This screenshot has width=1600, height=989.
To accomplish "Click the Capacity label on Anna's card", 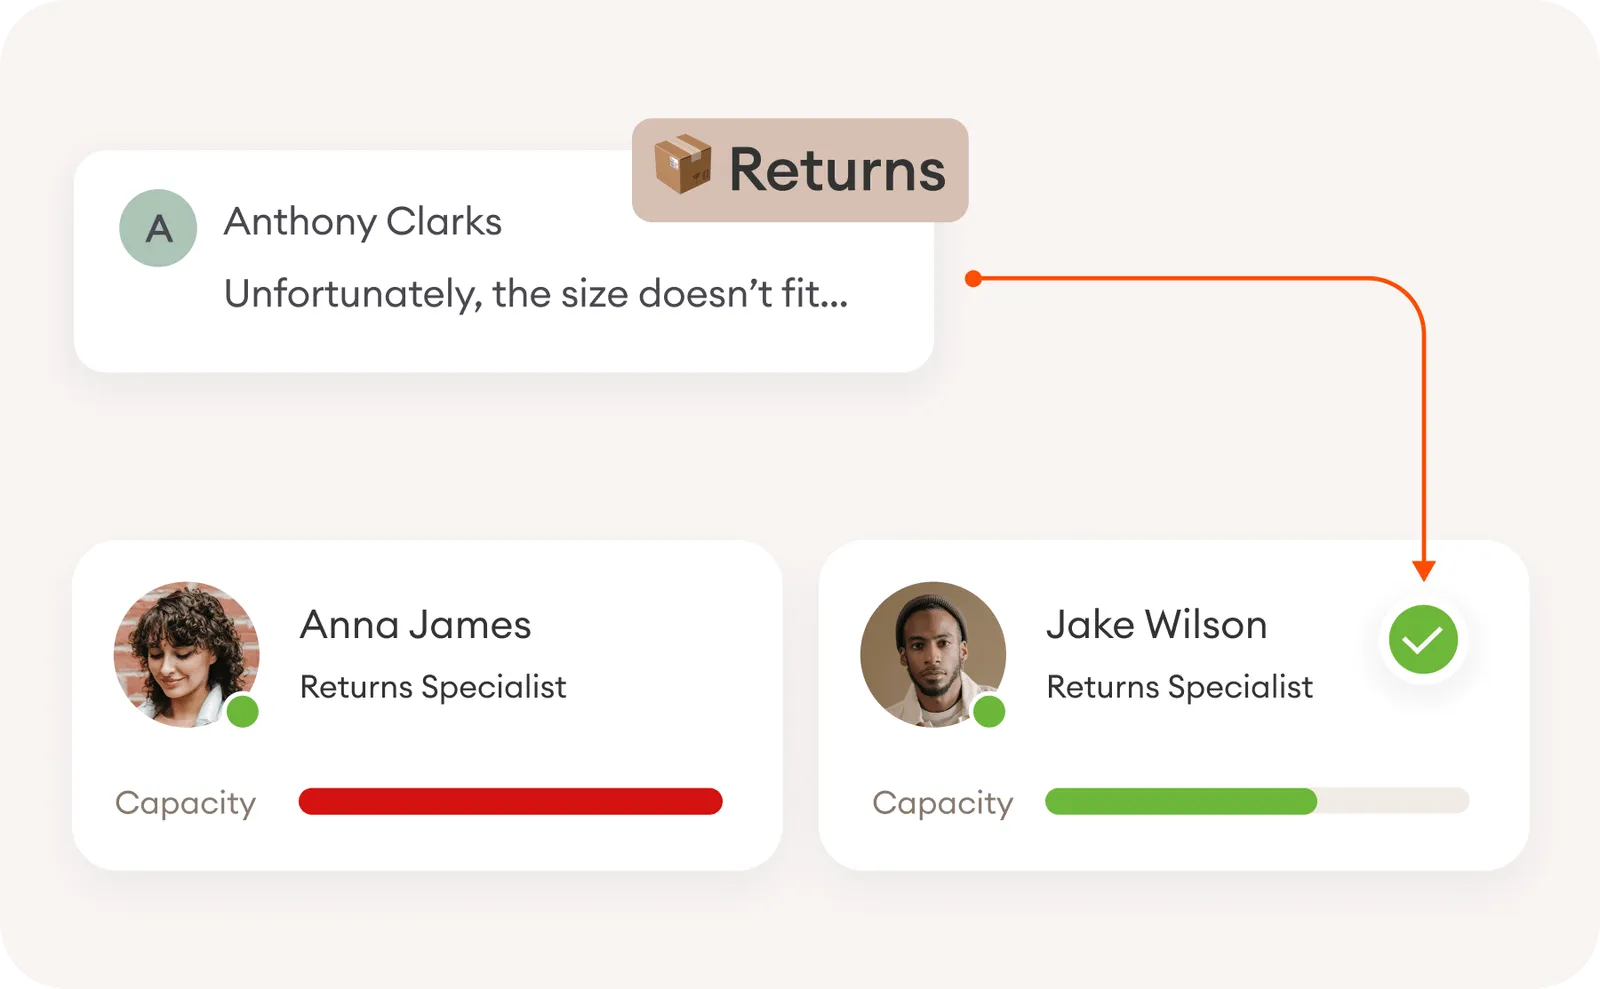I will click(185, 803).
